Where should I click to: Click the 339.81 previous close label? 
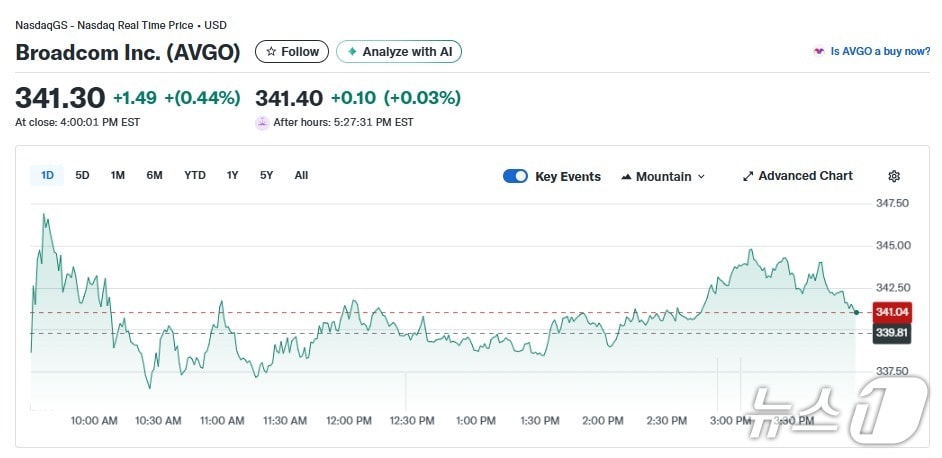(x=891, y=333)
